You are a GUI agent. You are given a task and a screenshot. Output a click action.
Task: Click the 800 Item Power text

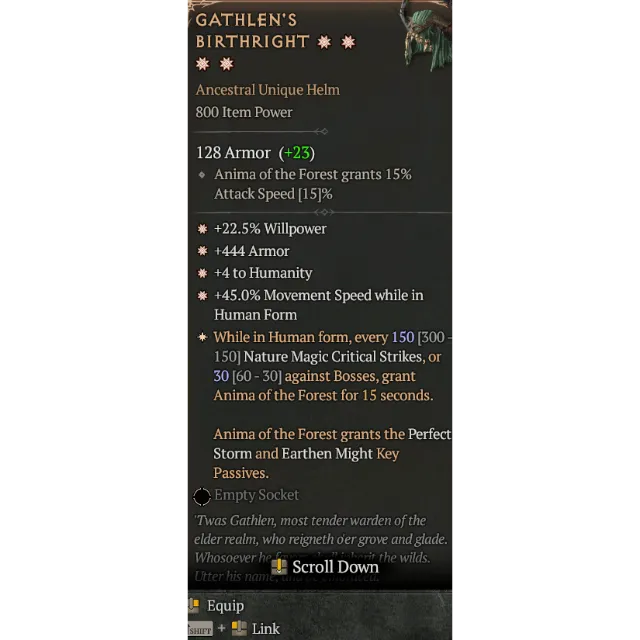click(x=244, y=112)
